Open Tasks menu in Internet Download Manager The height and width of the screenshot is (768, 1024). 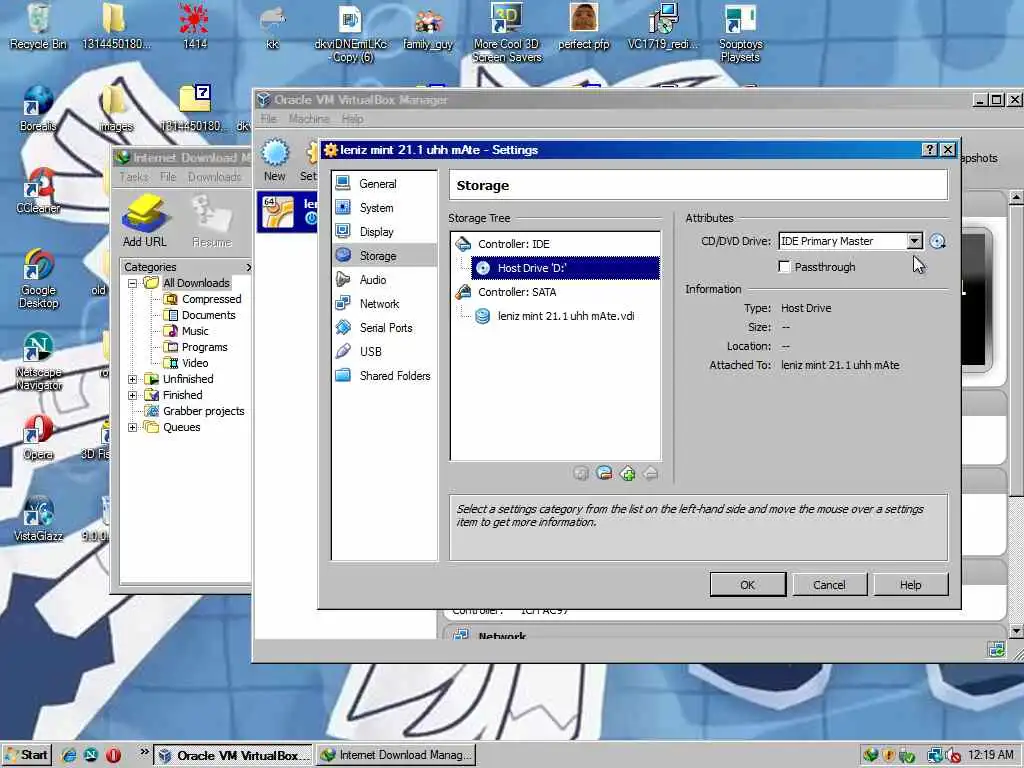click(134, 176)
